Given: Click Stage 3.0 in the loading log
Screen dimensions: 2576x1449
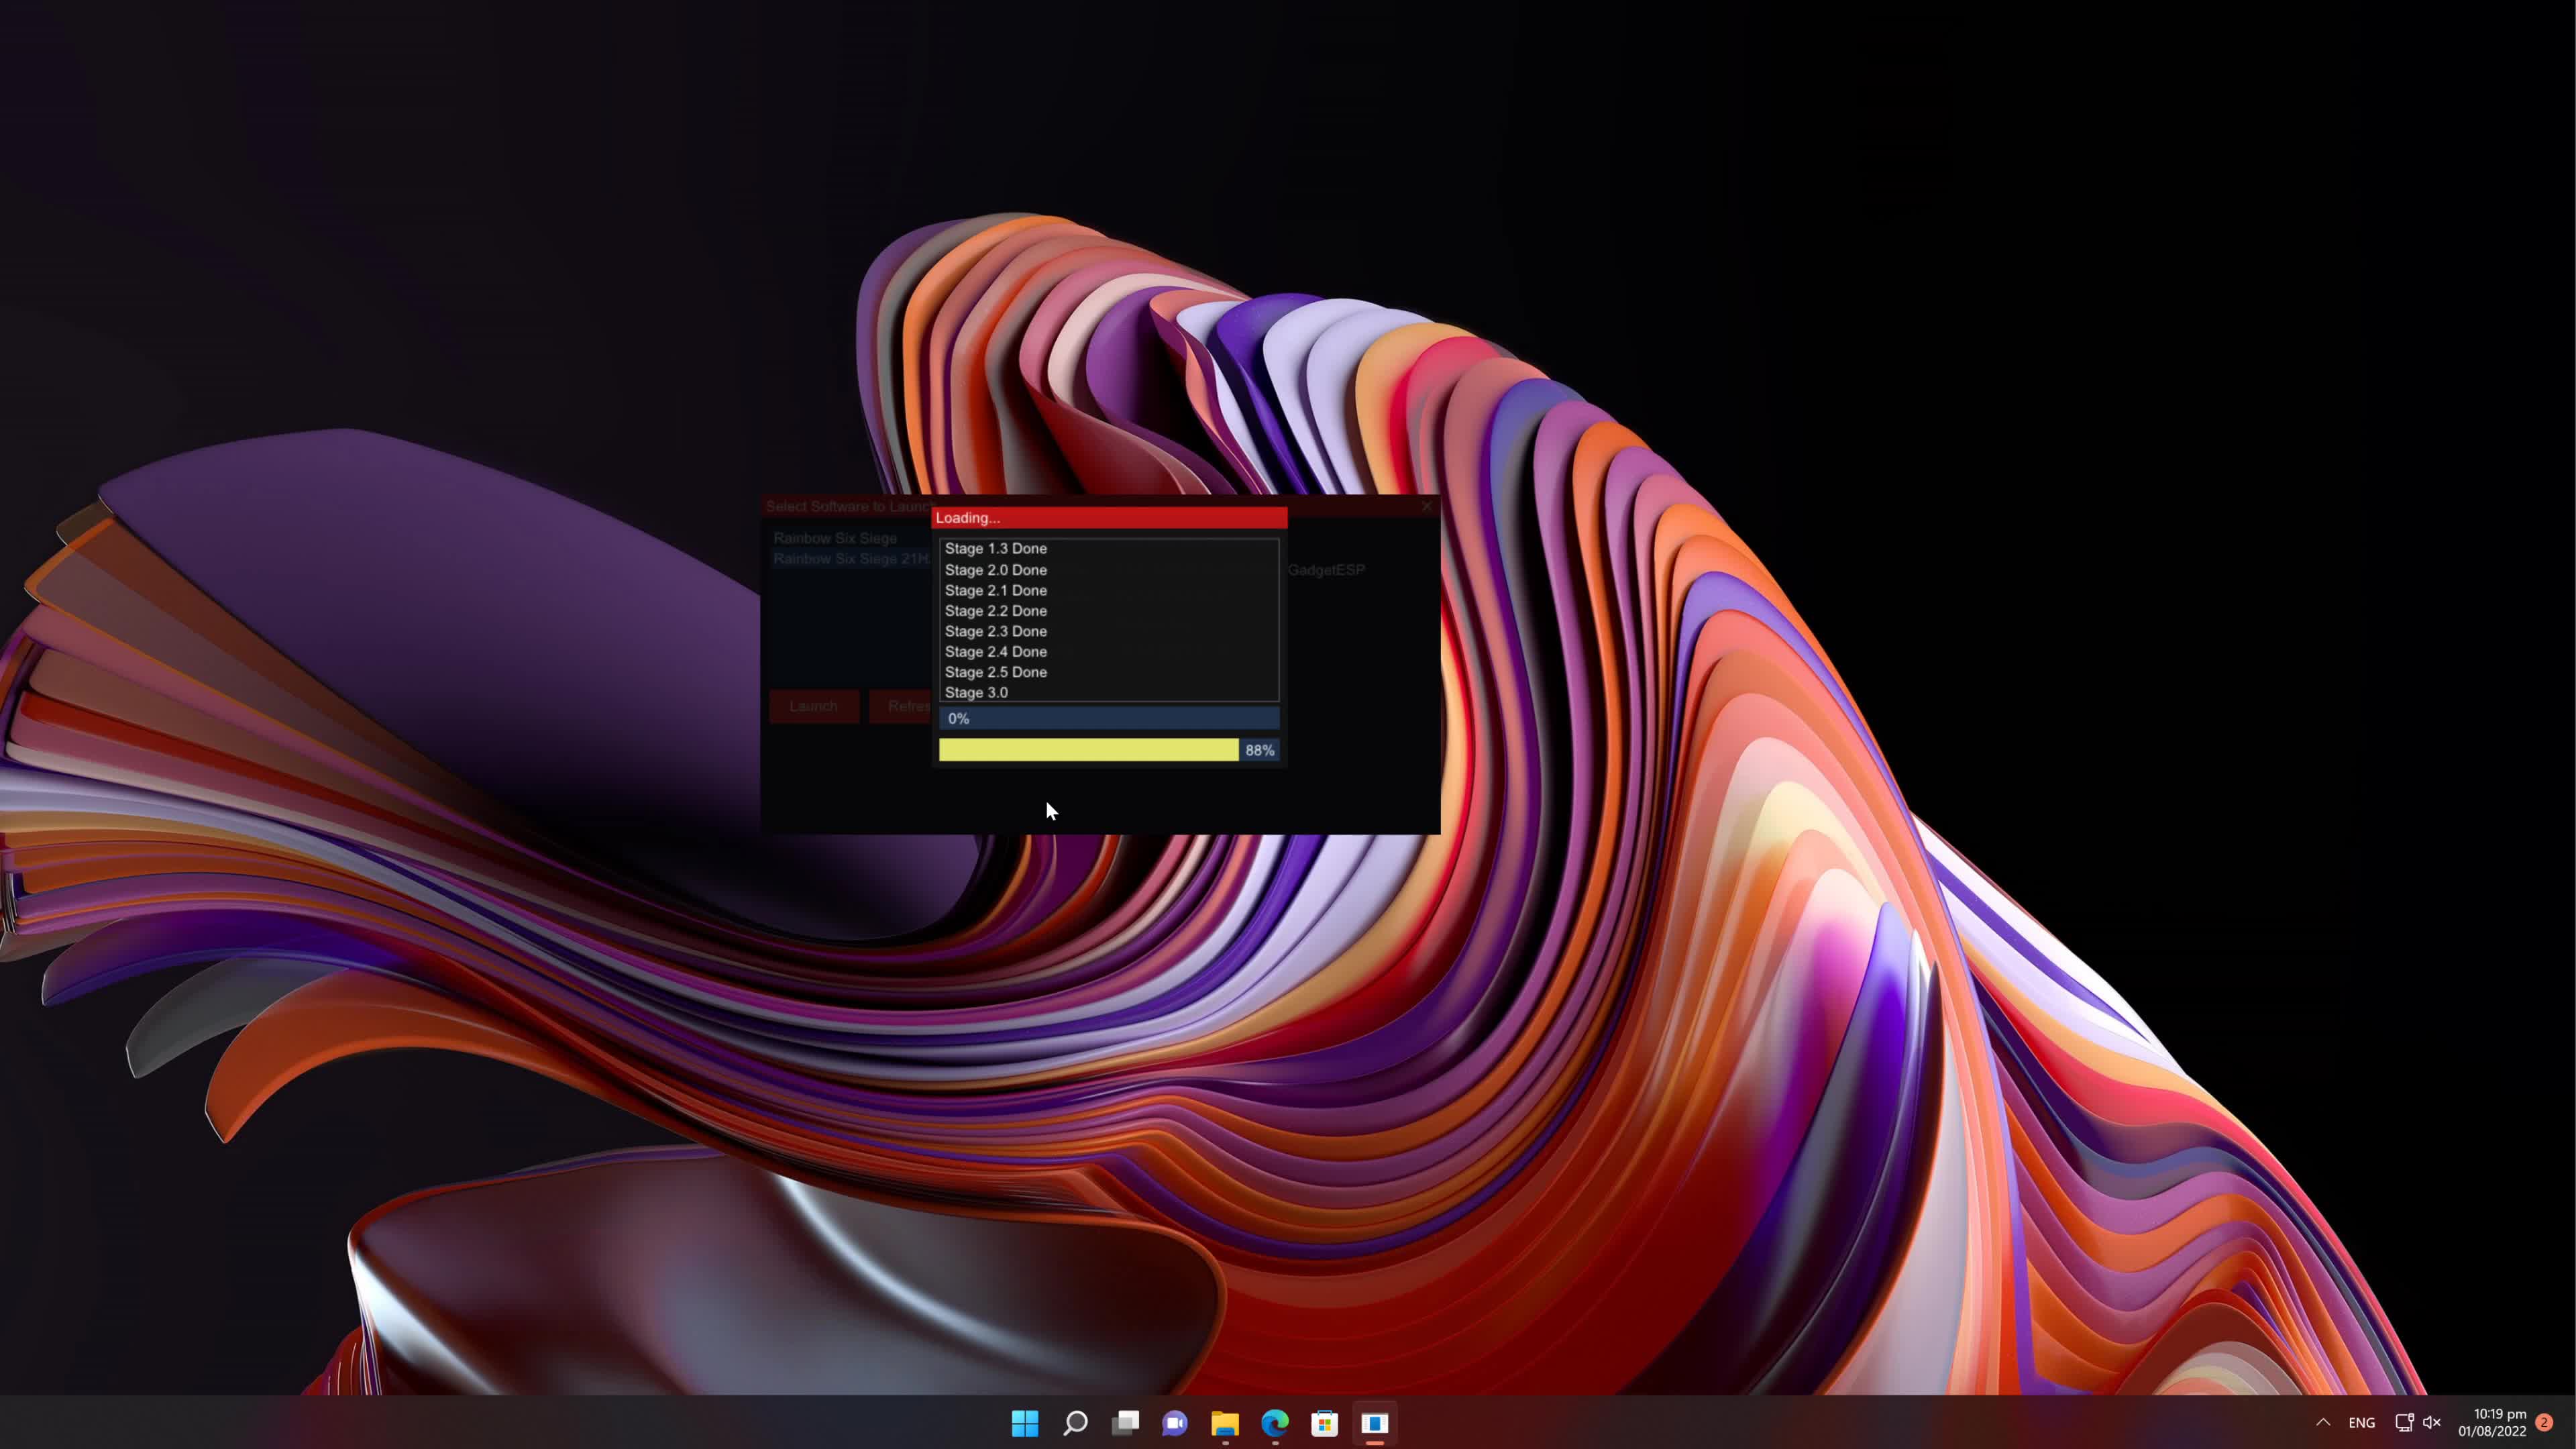Looking at the screenshot, I should [x=976, y=692].
